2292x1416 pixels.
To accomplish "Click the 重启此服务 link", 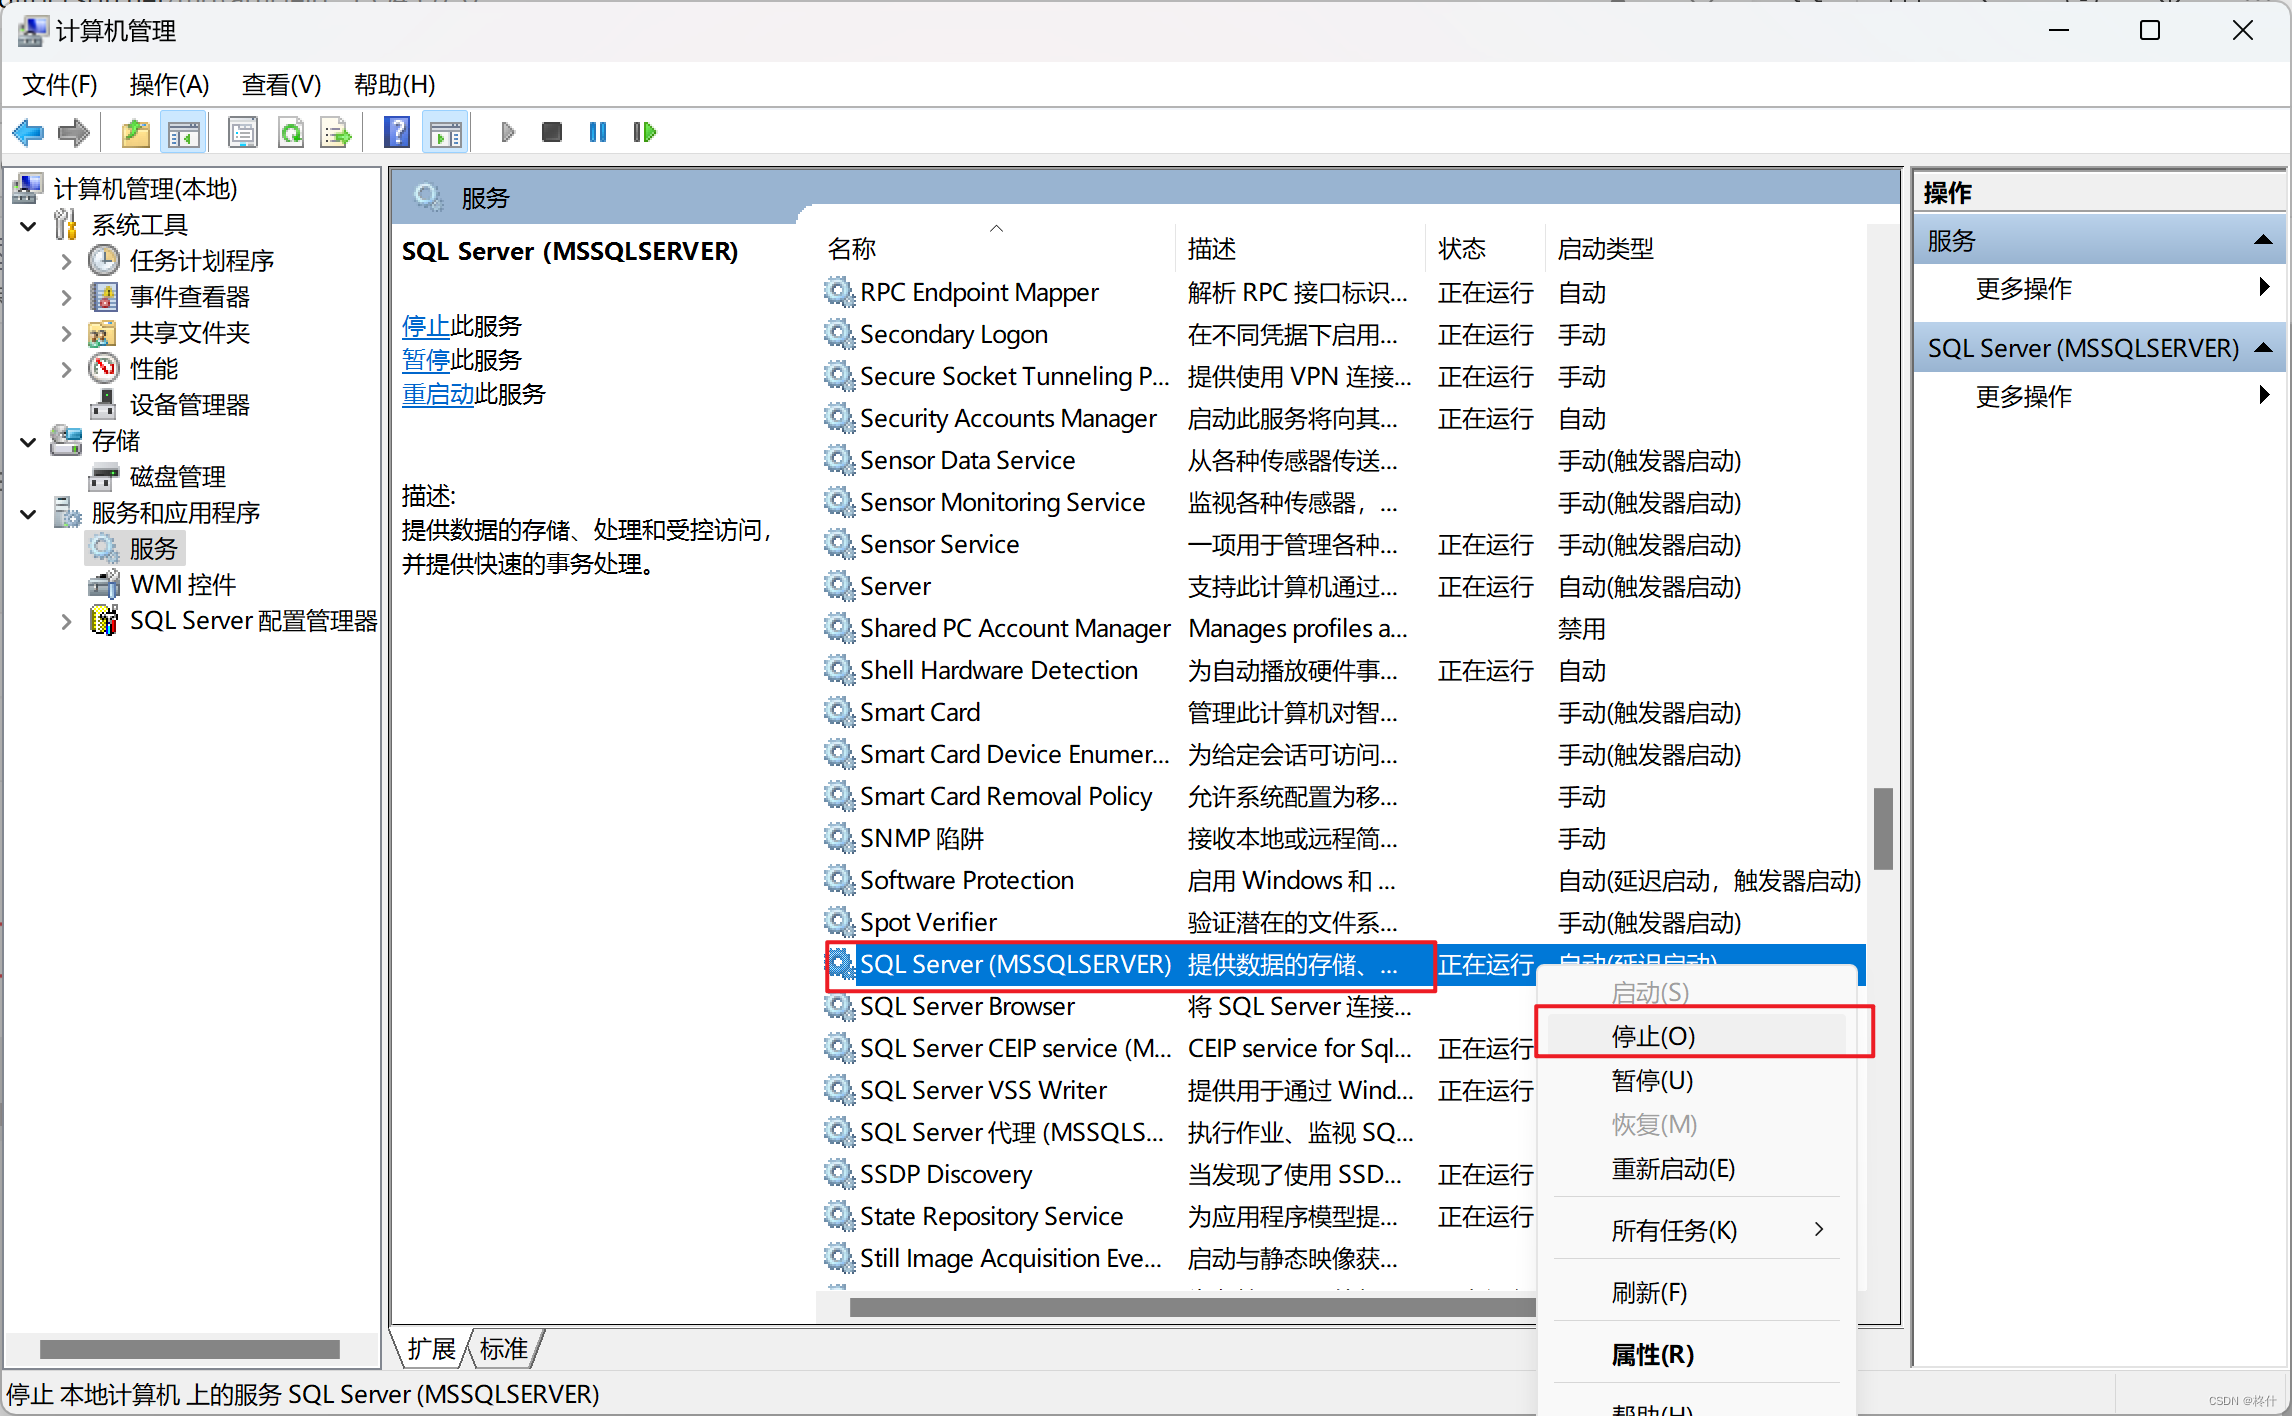I will (437, 393).
